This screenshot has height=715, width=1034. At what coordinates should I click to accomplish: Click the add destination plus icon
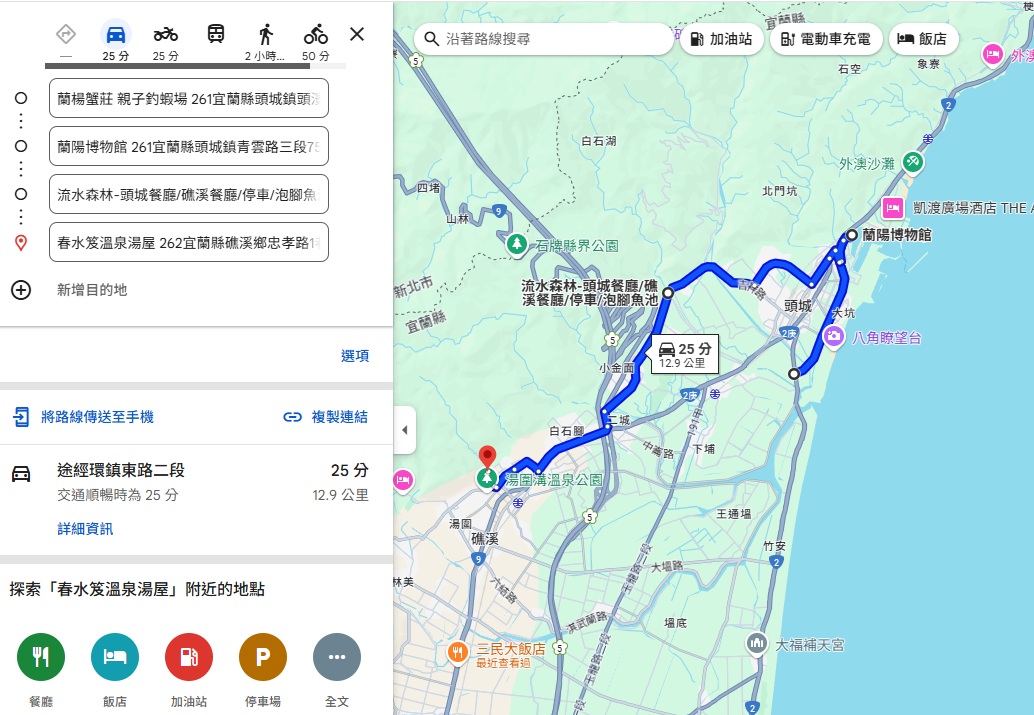click(x=21, y=290)
